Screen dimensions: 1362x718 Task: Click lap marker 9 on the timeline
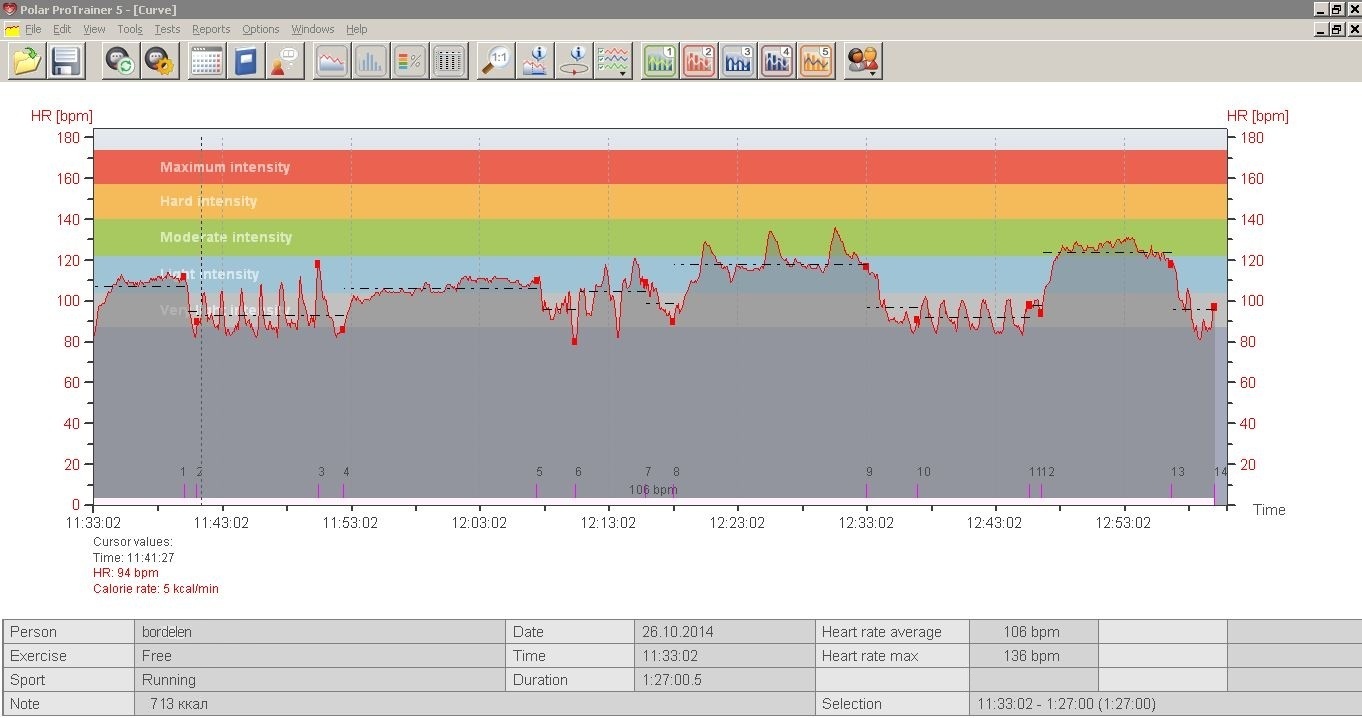pos(867,489)
